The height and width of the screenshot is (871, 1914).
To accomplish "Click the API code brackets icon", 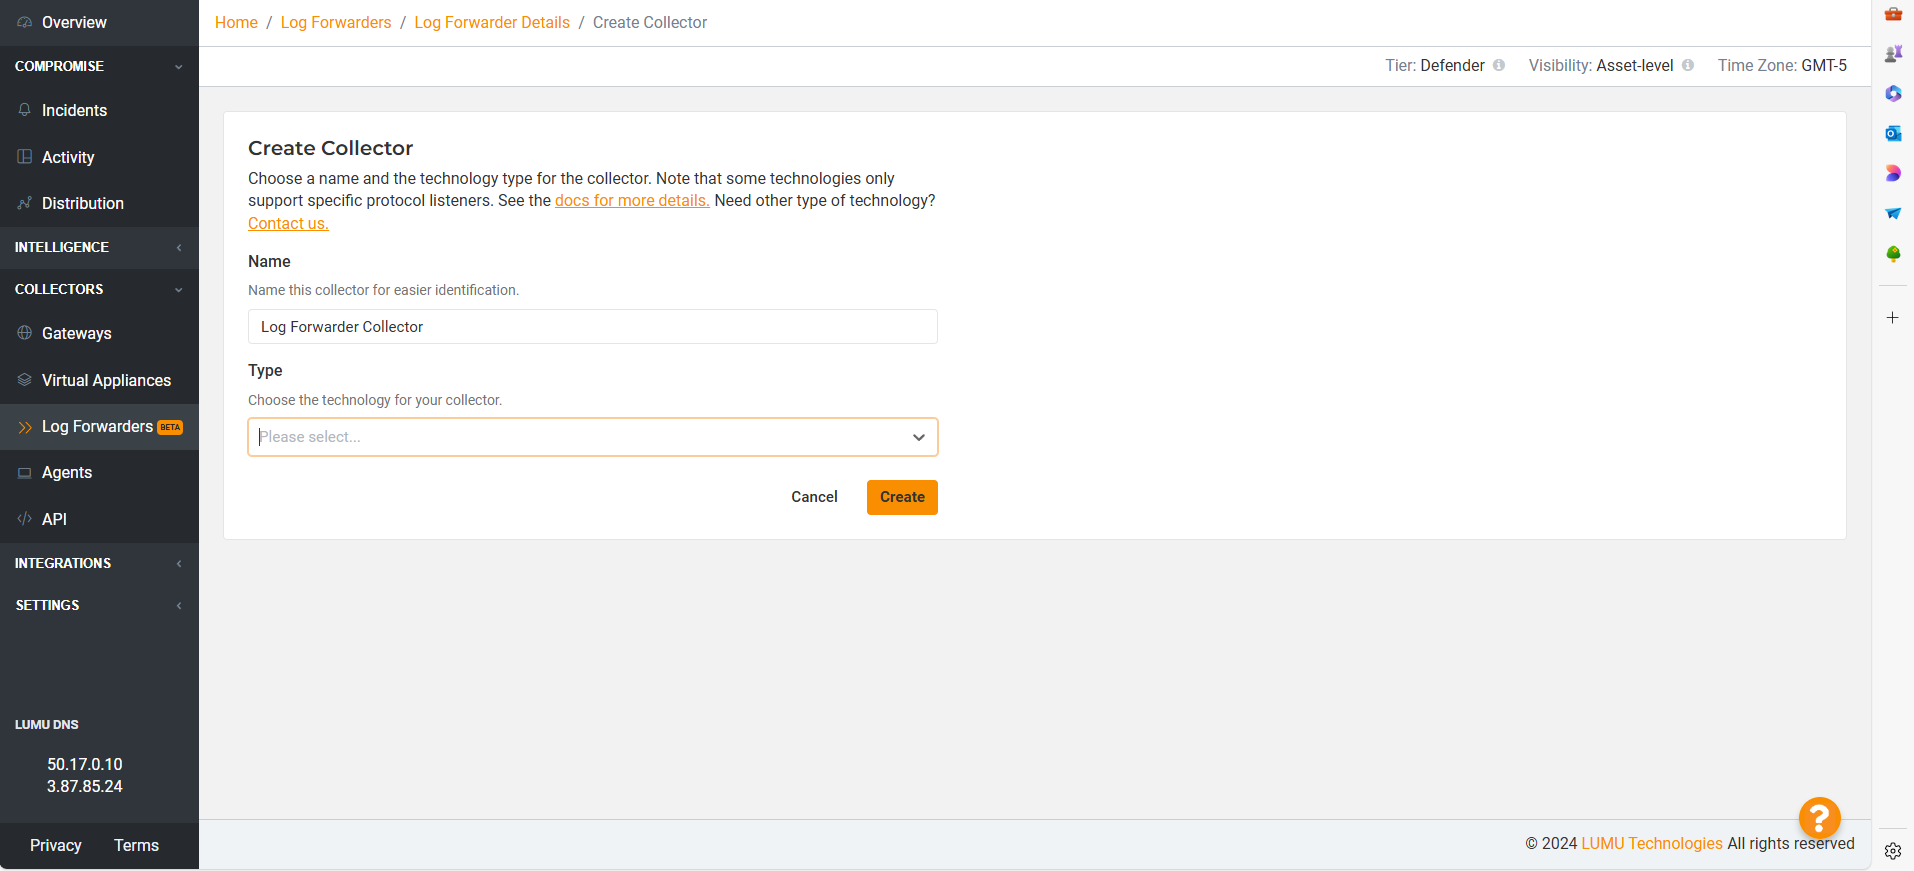I will tap(25, 519).
